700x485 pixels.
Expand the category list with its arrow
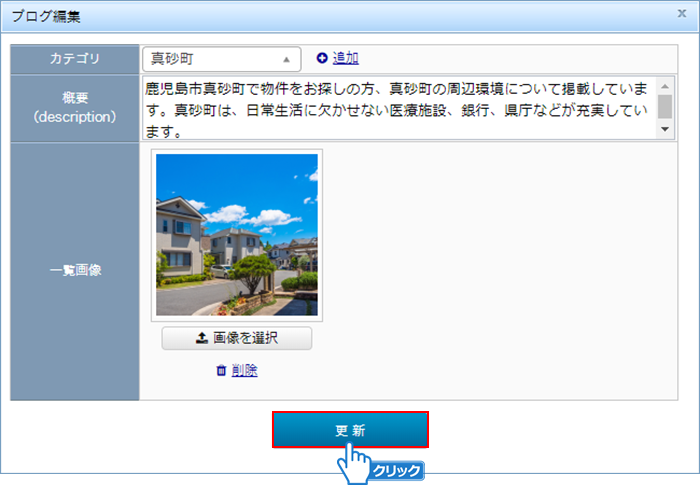(287, 59)
